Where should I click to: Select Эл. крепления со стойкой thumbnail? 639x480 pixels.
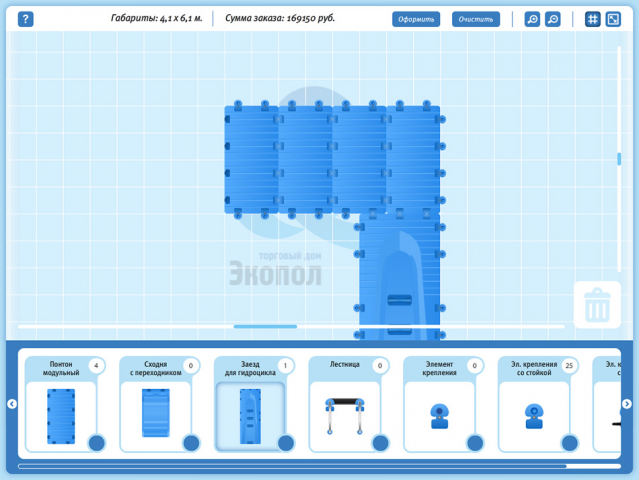[x=534, y=416]
